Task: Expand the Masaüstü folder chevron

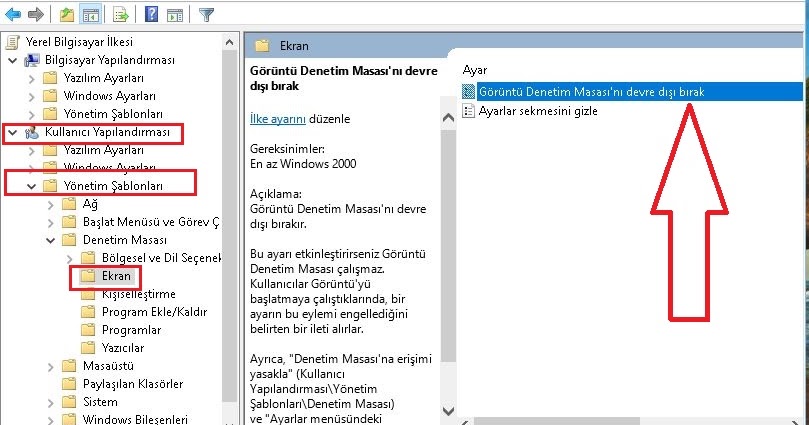Action: point(51,366)
